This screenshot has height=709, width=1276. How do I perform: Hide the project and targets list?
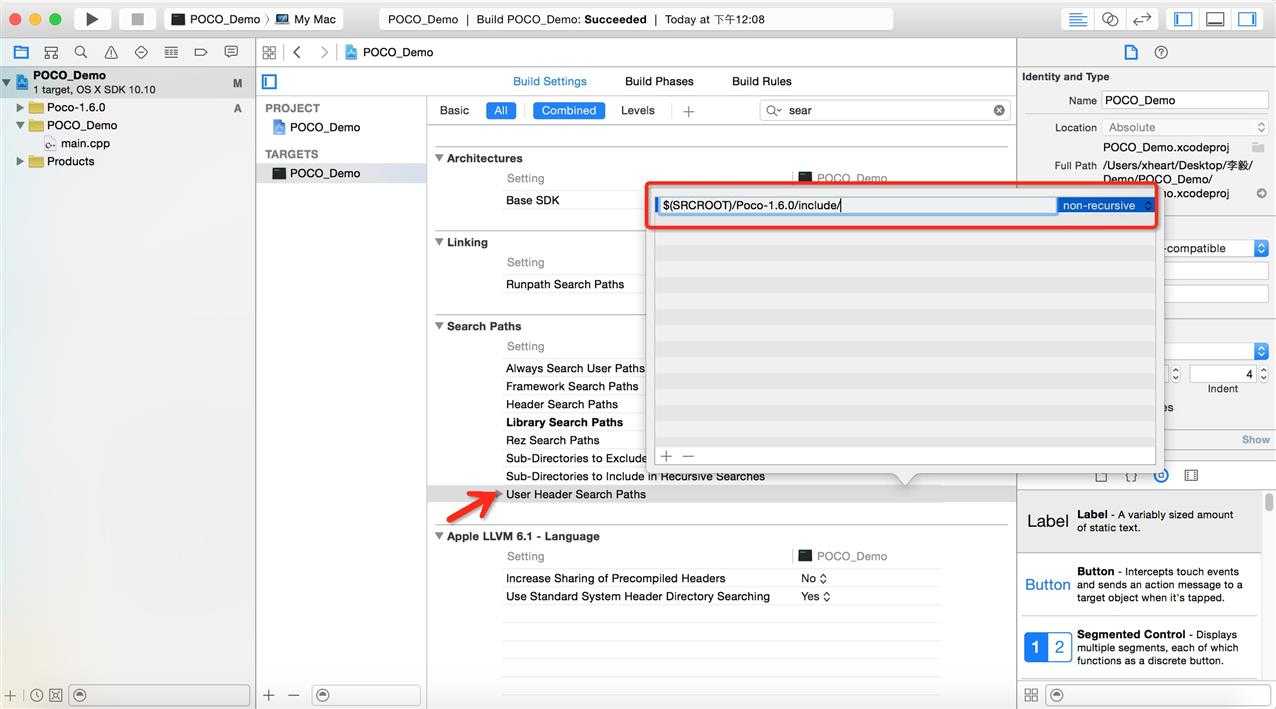pyautogui.click(x=269, y=81)
